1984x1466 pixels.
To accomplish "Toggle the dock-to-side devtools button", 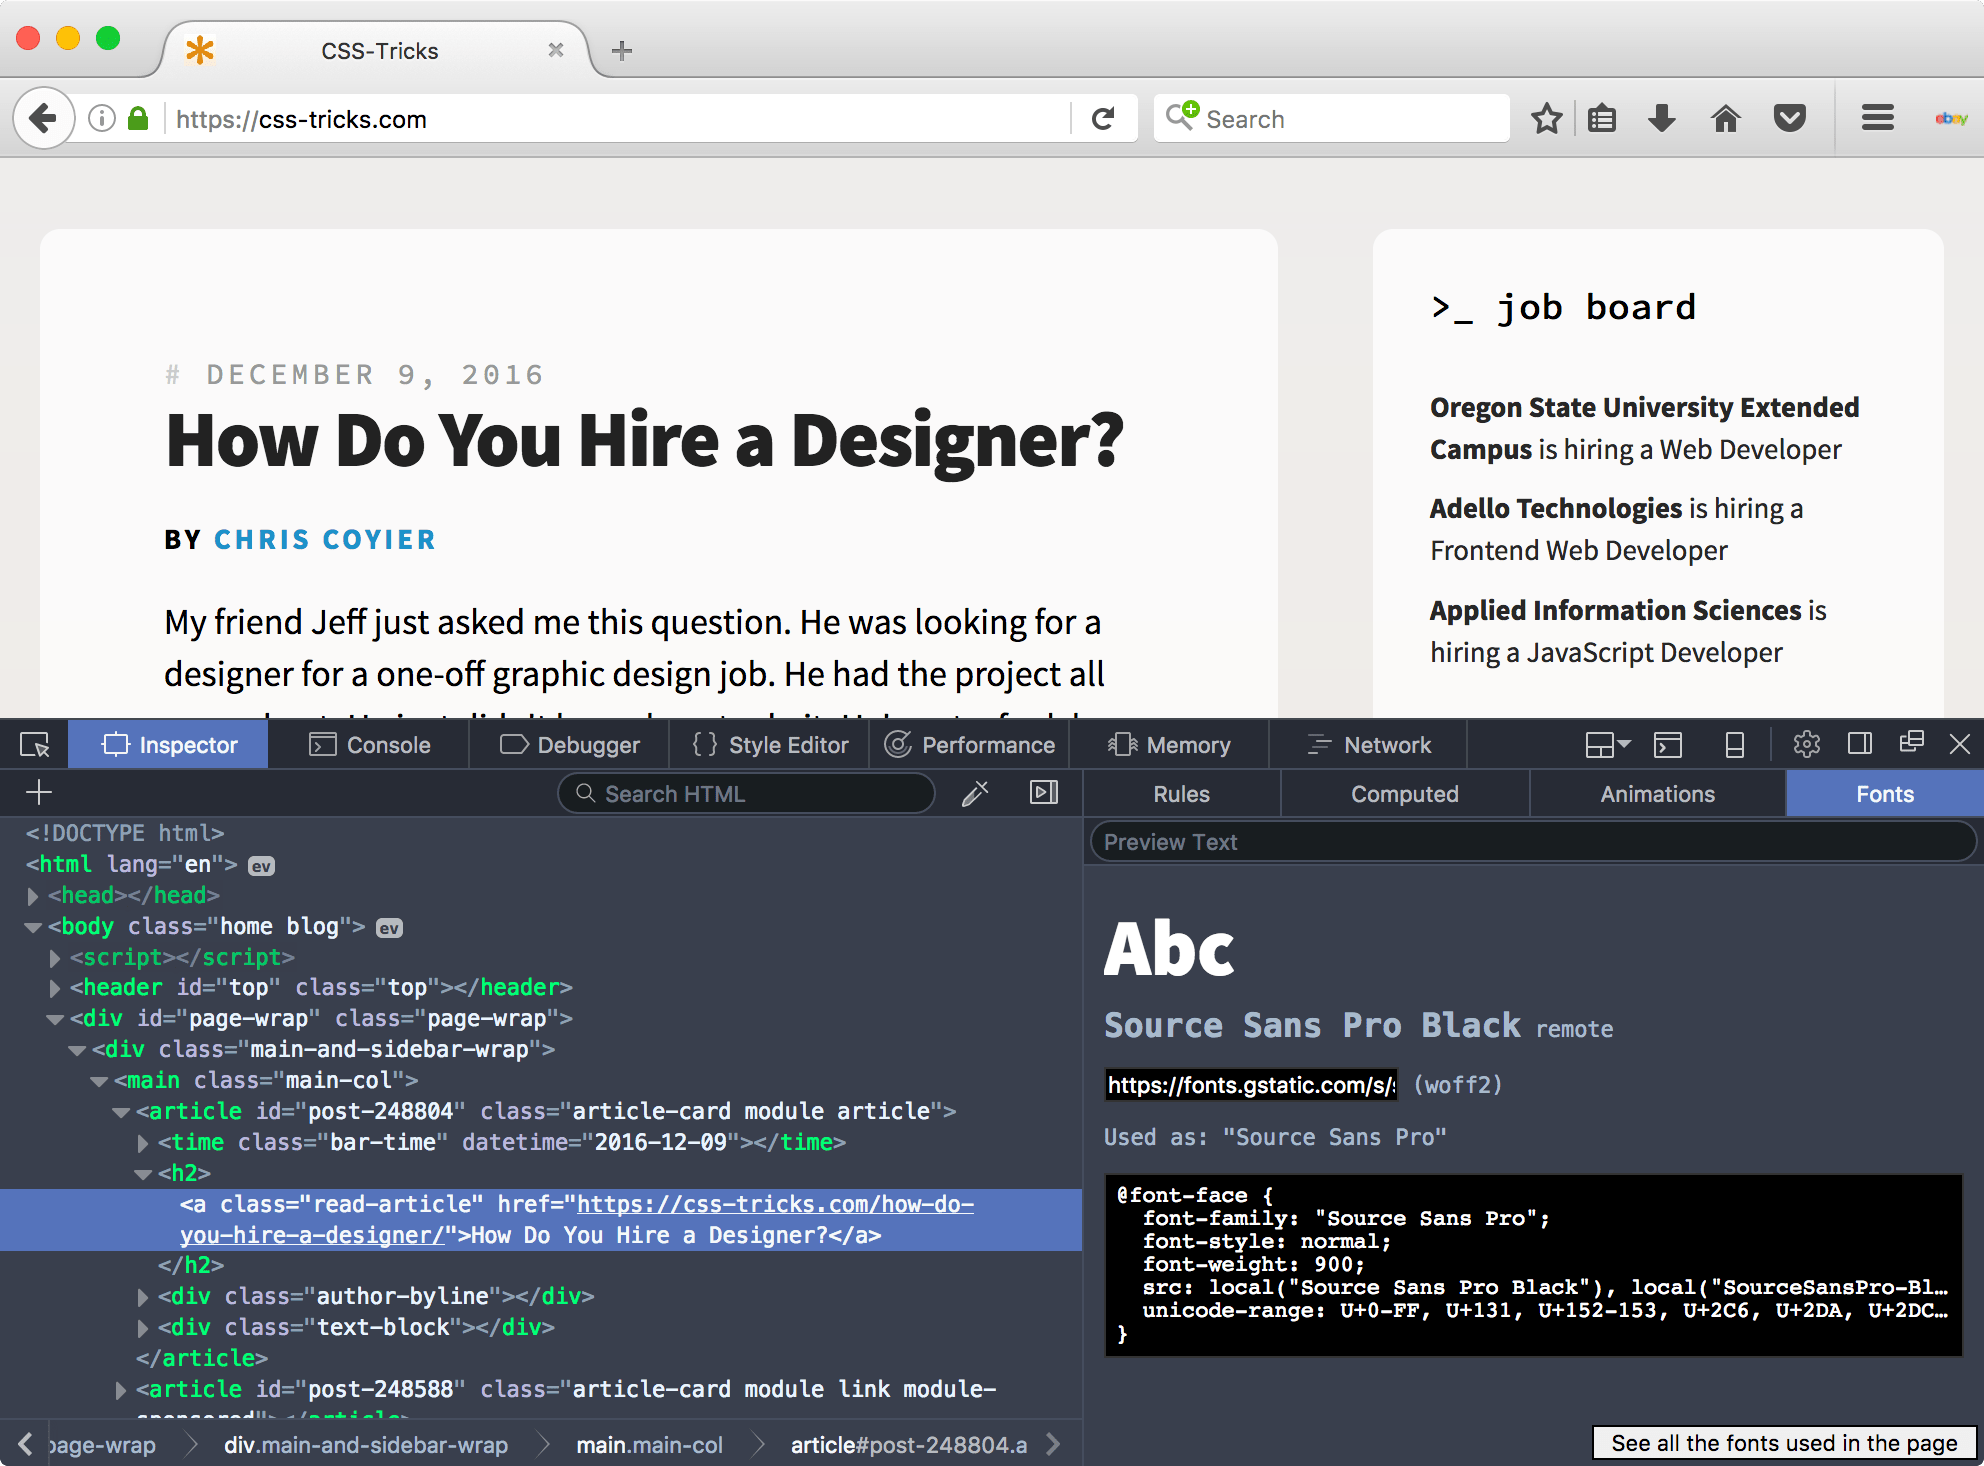I will [x=1860, y=744].
